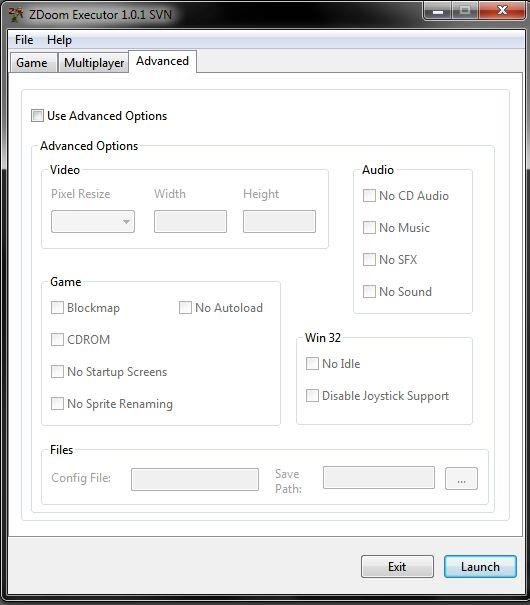Toggle No Music checkbox
This screenshot has width=530, height=605.
click(x=369, y=228)
